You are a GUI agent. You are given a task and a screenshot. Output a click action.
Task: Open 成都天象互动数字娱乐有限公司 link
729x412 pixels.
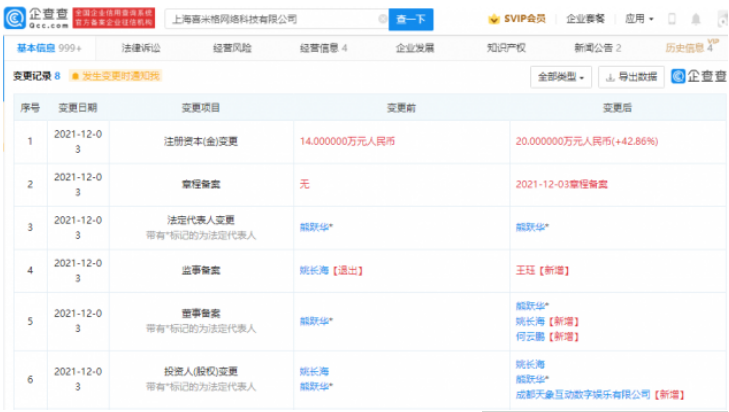coord(583,395)
